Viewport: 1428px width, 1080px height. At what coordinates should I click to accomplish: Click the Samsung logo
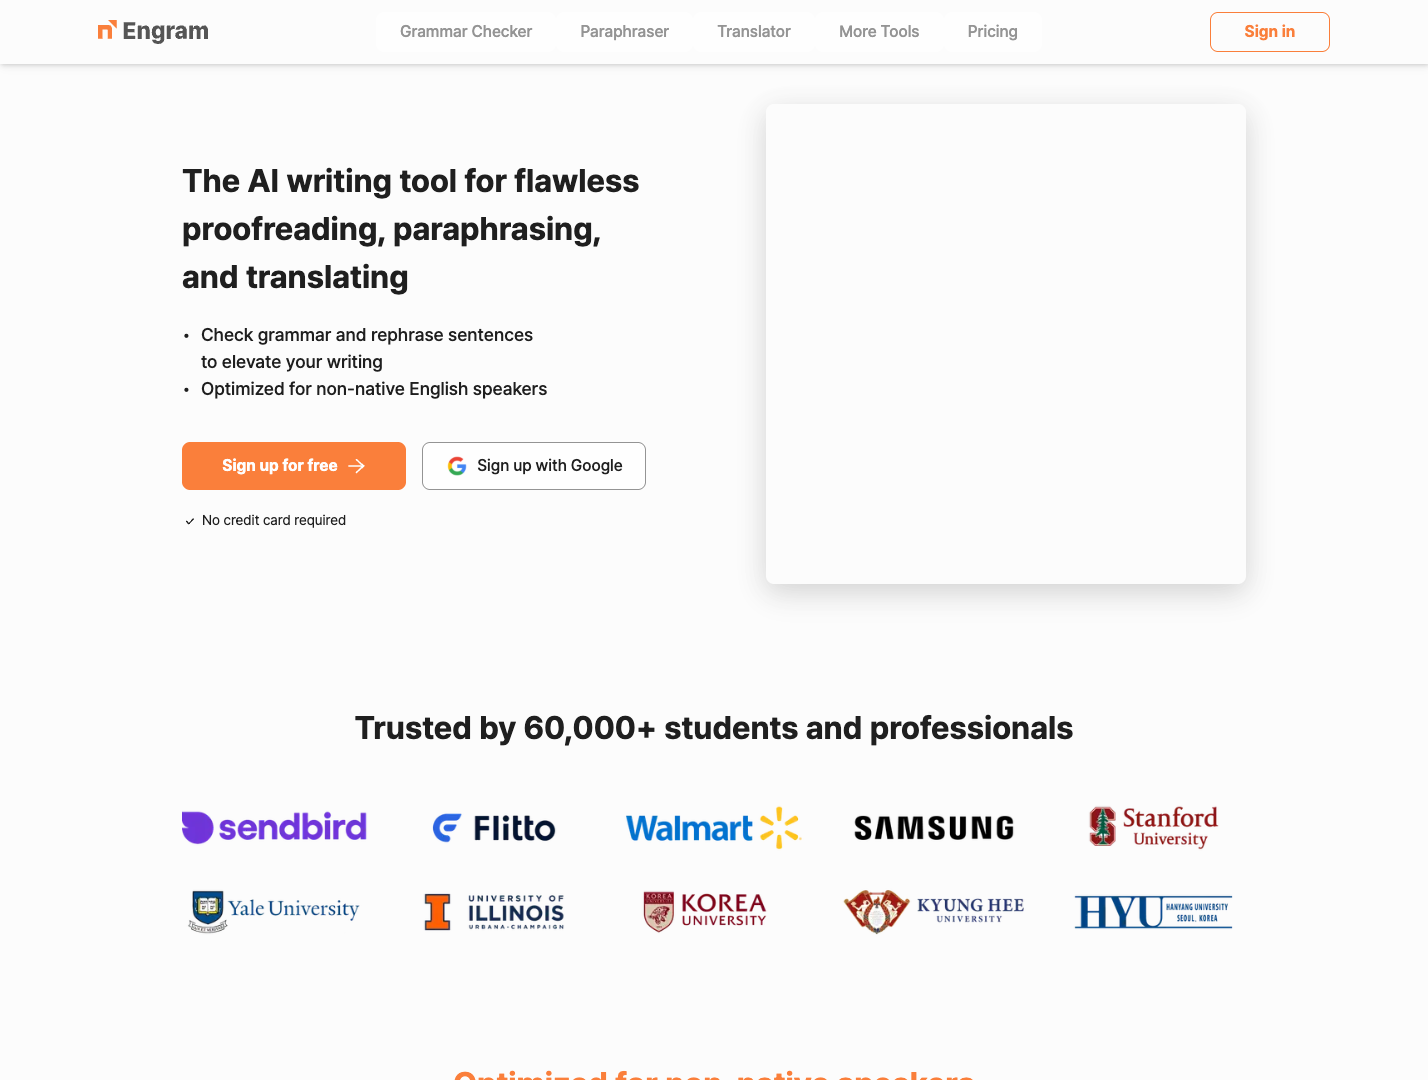click(x=934, y=828)
